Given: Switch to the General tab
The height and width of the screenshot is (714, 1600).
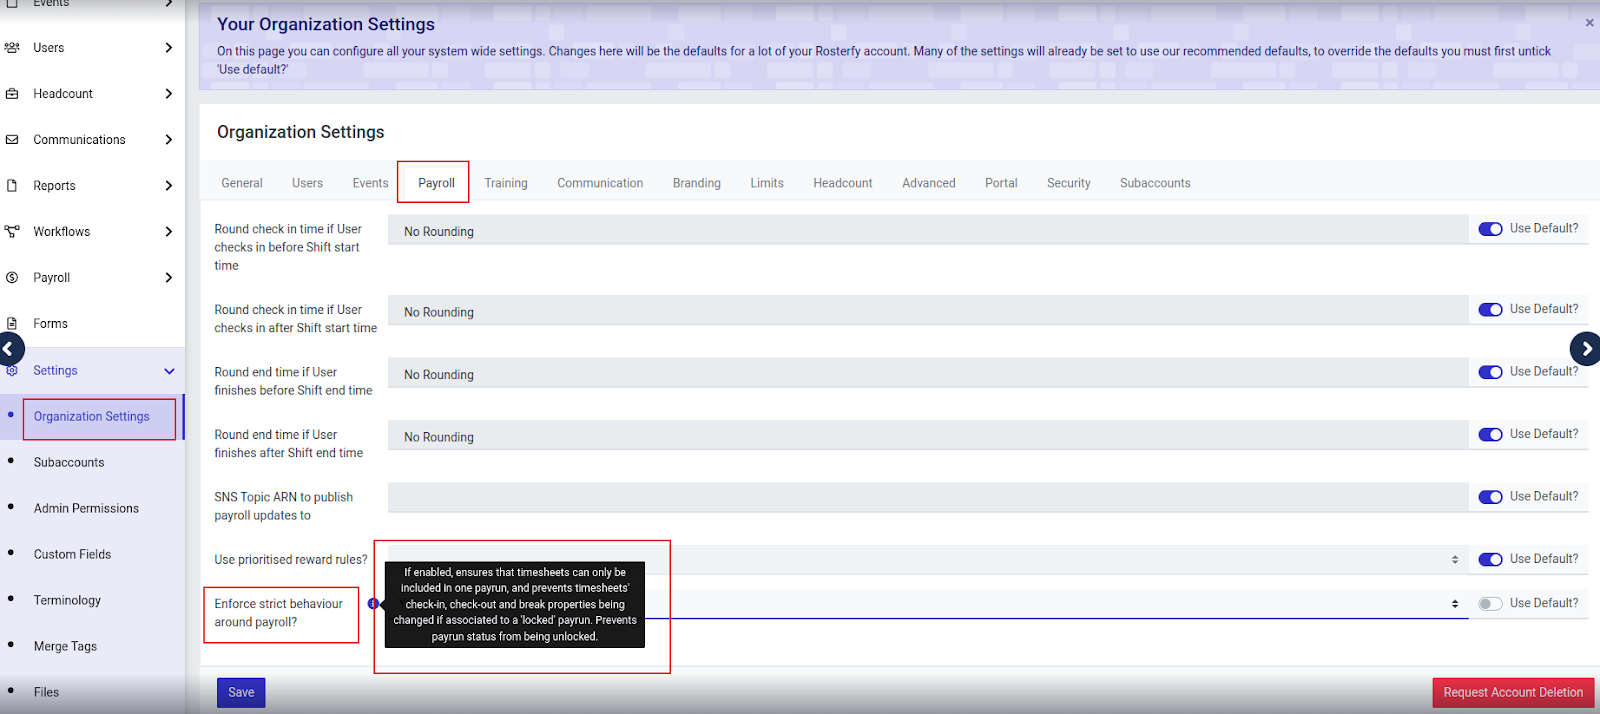Looking at the screenshot, I should [242, 183].
